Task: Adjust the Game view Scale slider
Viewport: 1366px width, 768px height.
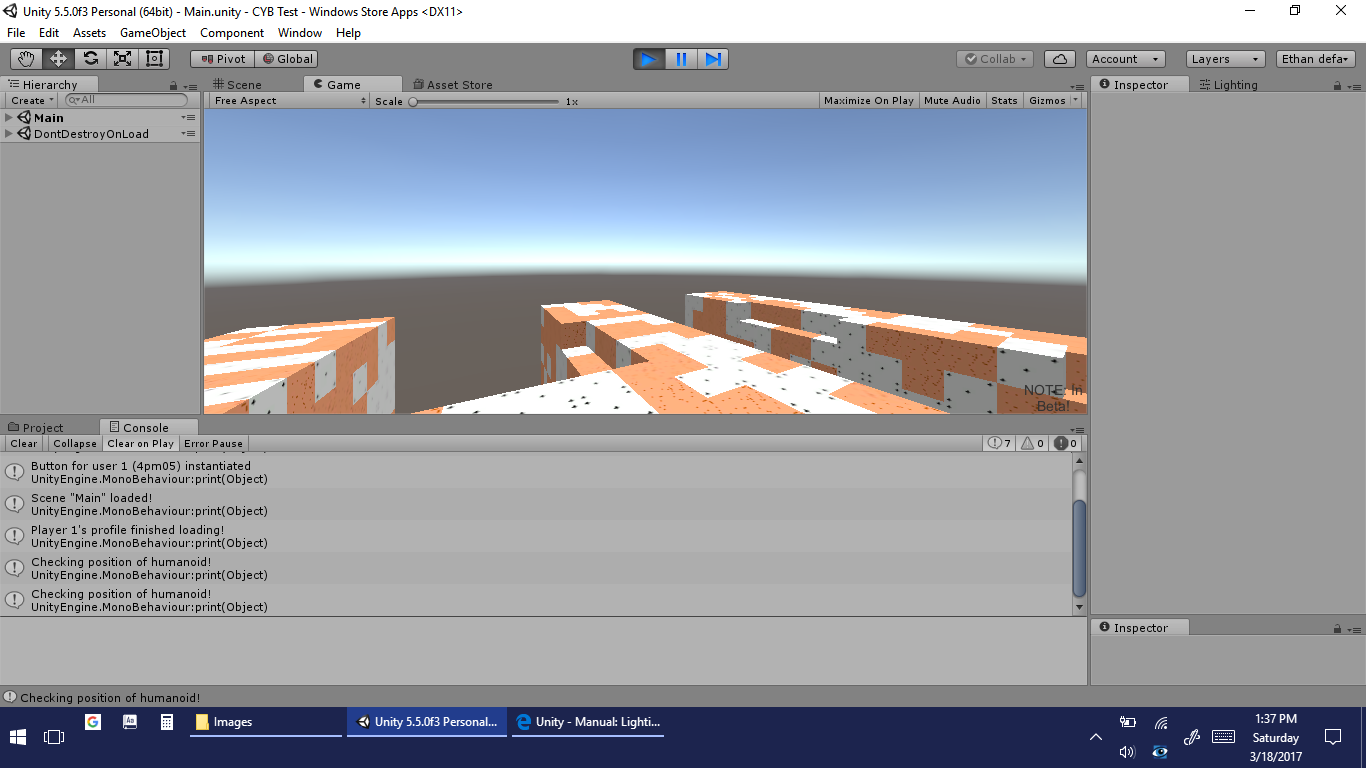Action: coord(413,101)
